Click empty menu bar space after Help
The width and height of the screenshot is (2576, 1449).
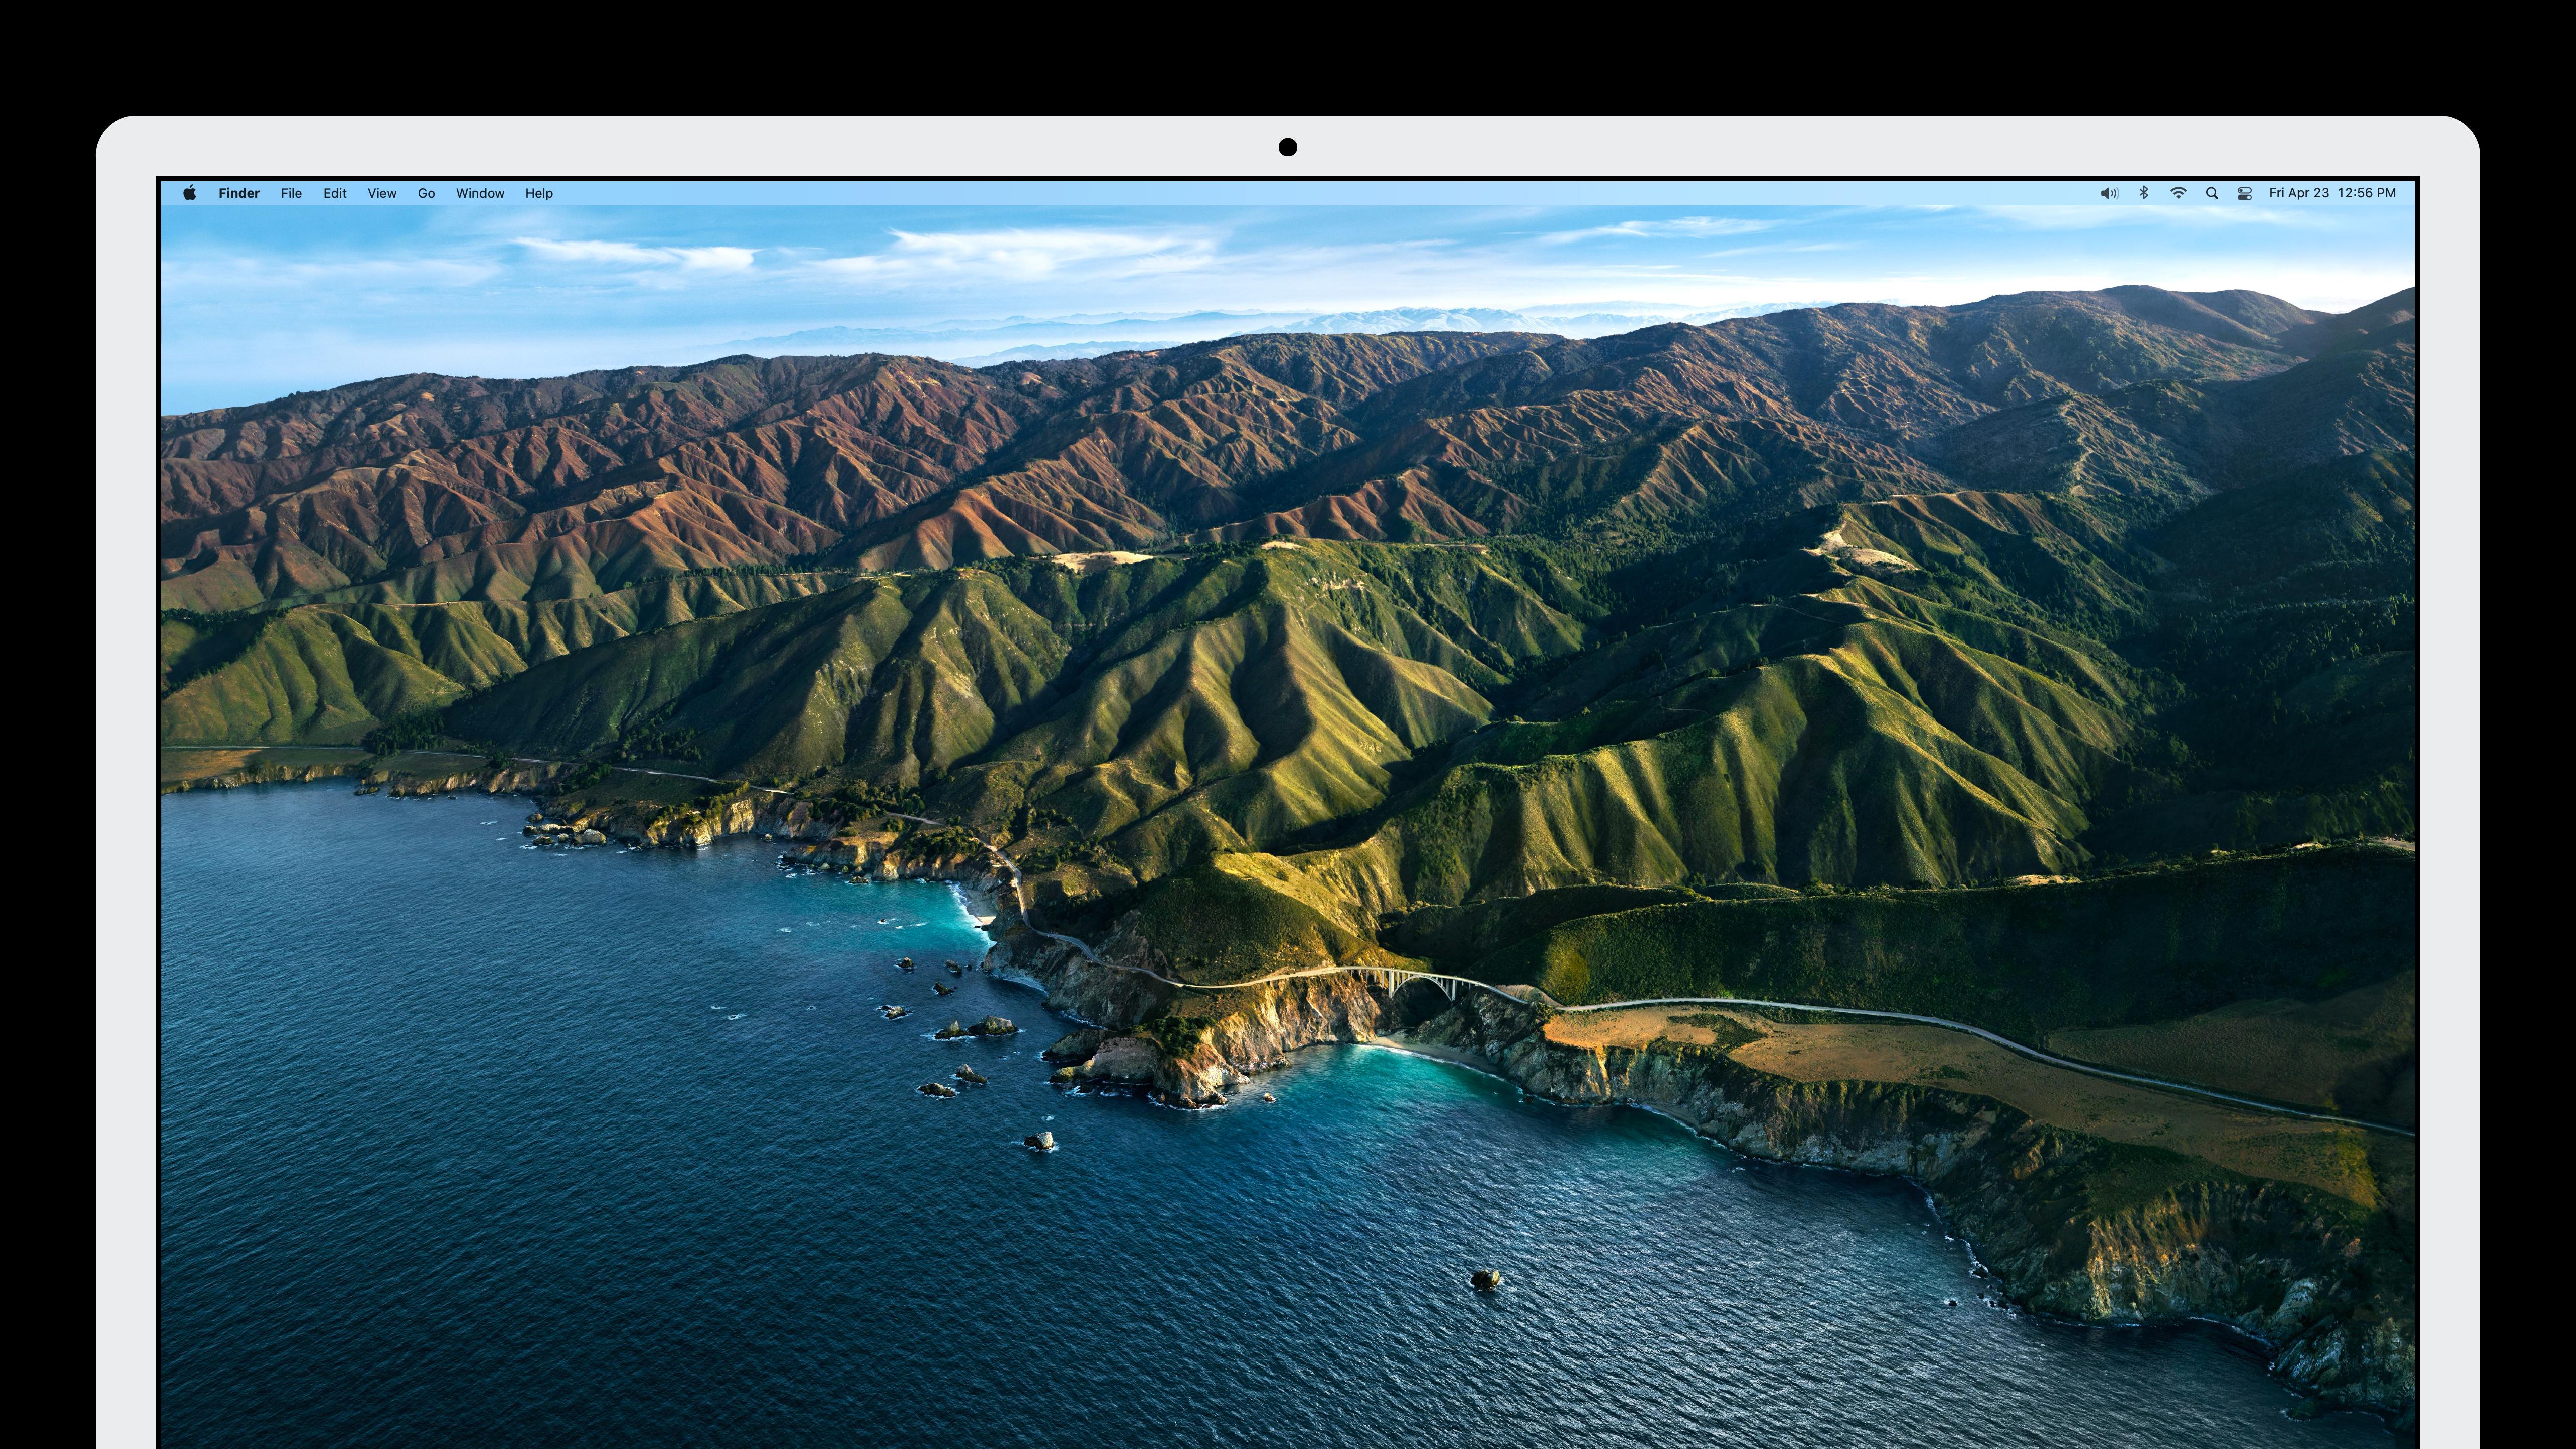point(1200,193)
